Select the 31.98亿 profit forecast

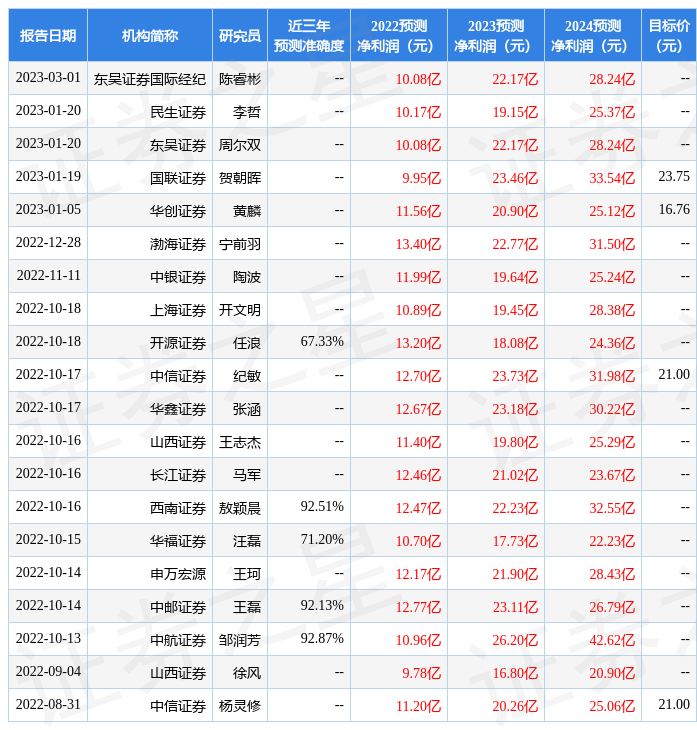click(x=612, y=377)
